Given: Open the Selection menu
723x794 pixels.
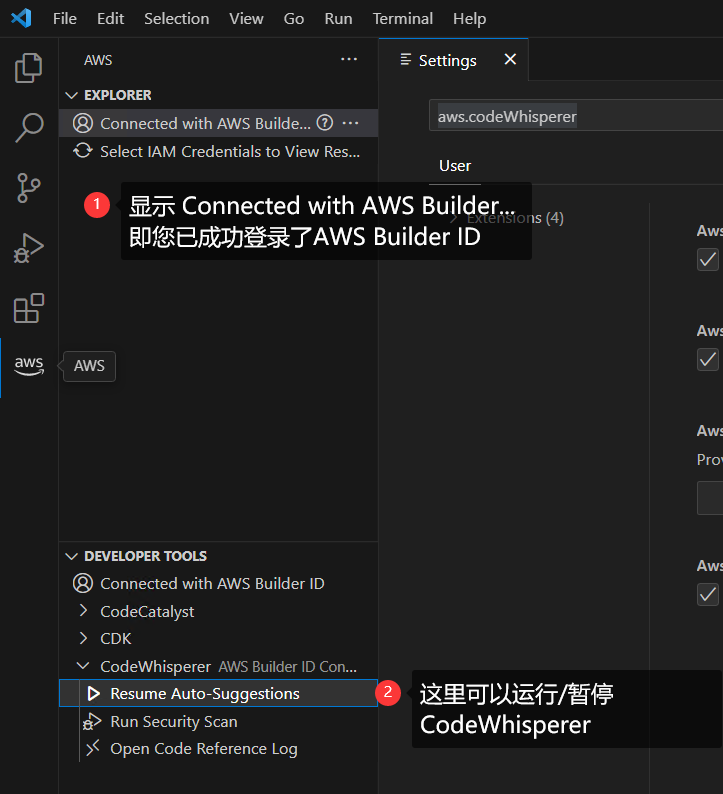Looking at the screenshot, I should (x=177, y=19).
